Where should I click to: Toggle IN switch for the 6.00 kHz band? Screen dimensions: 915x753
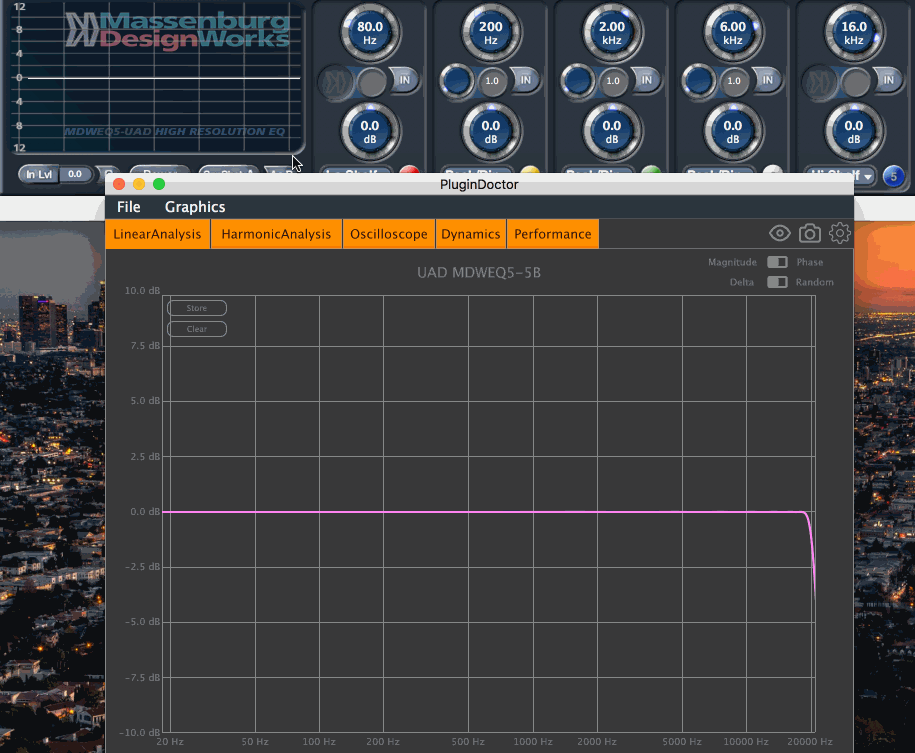pyautogui.click(x=767, y=80)
